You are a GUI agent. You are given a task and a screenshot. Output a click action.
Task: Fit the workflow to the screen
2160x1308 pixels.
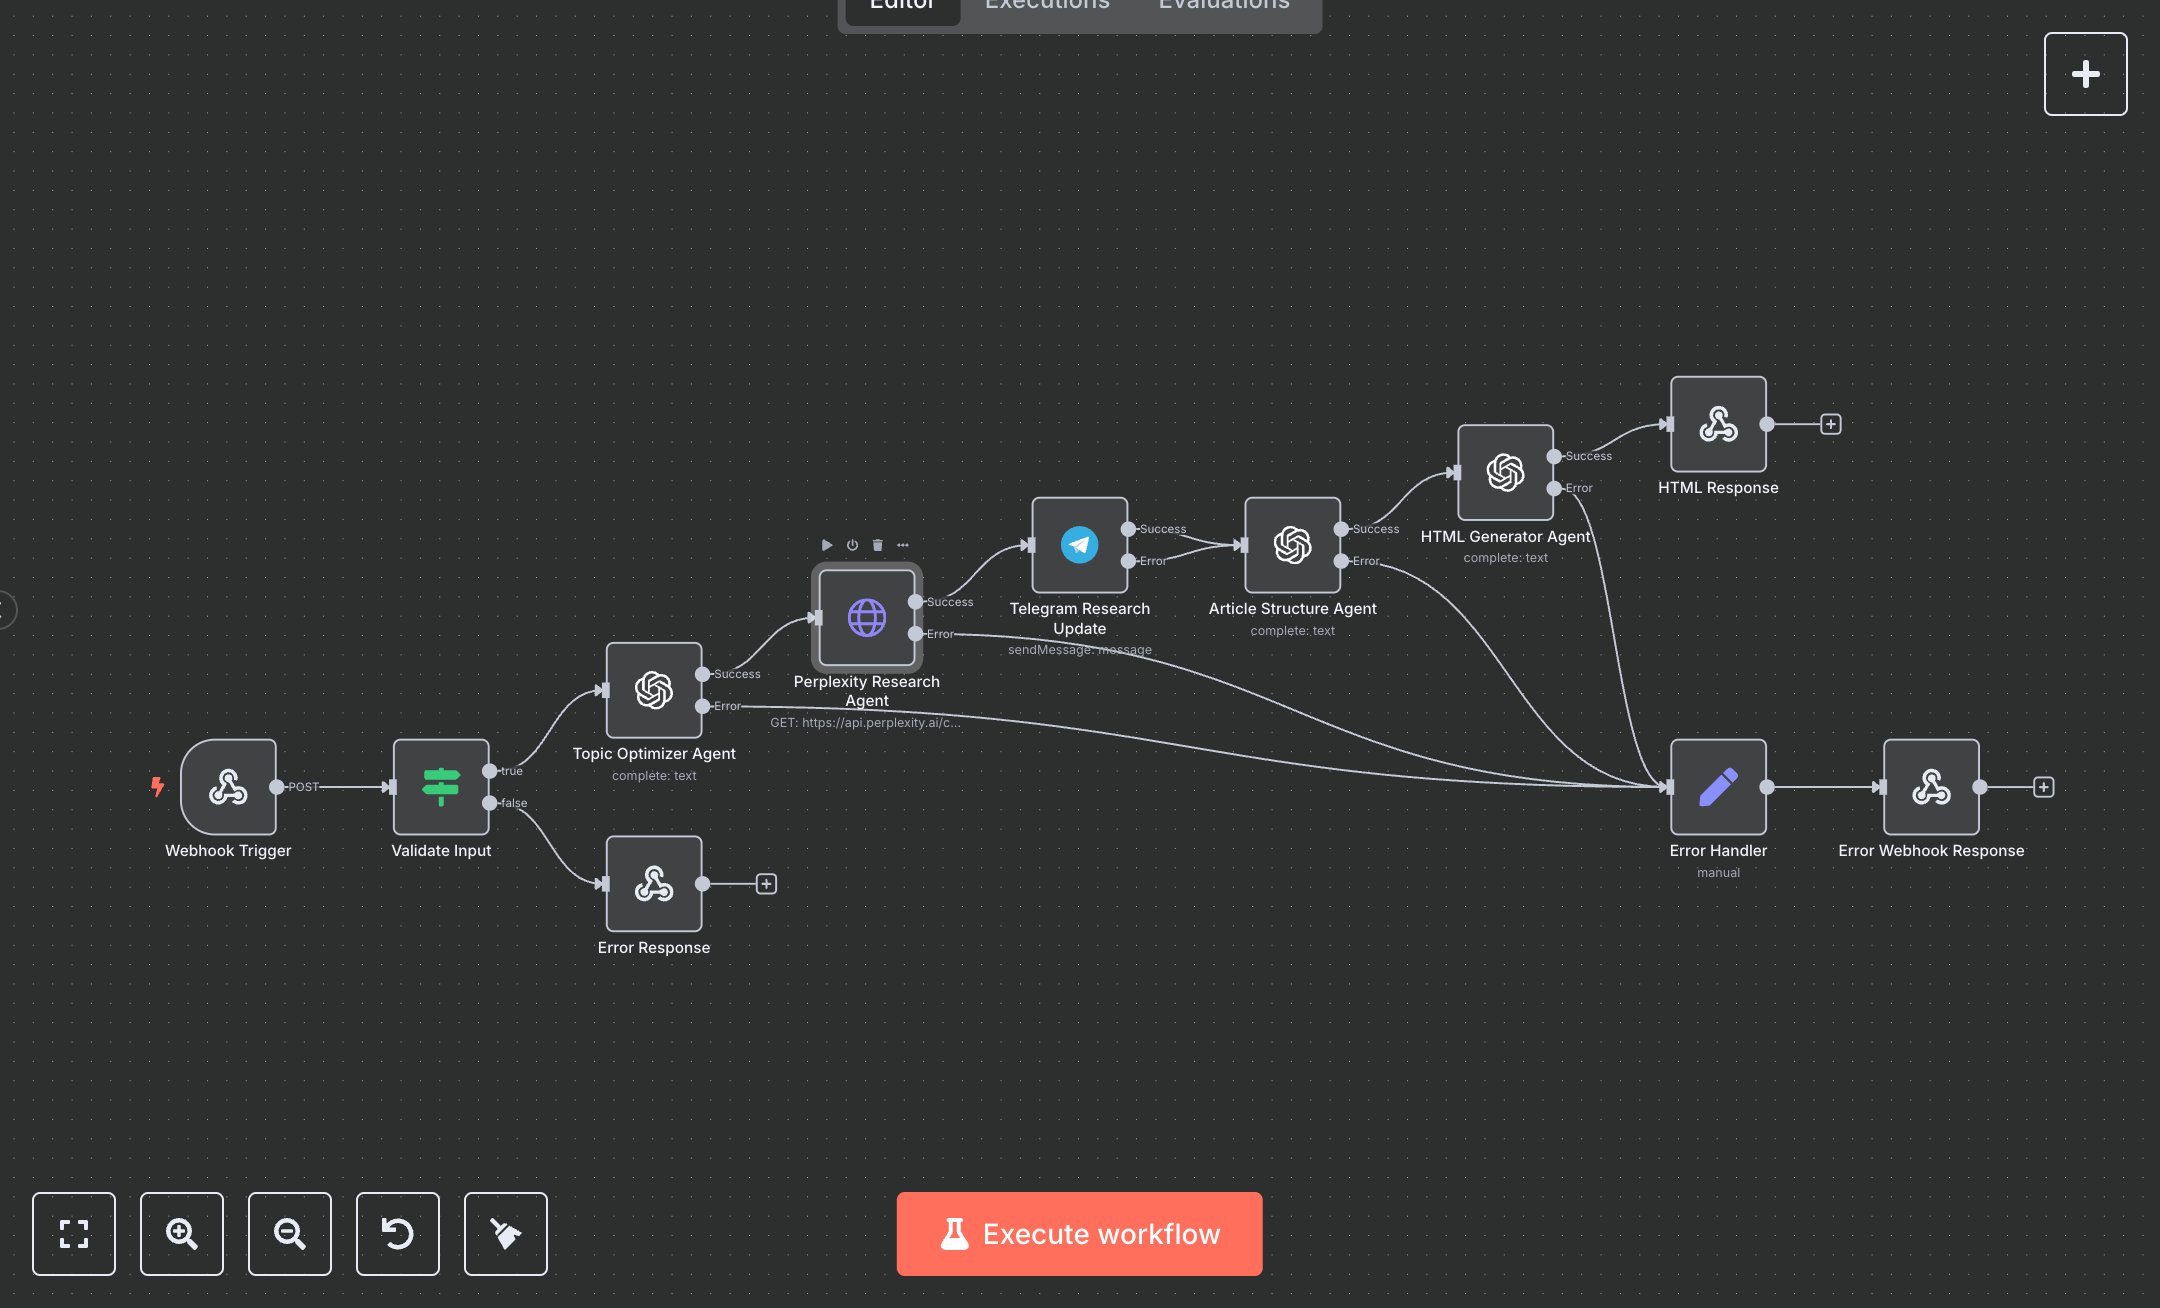74,1234
